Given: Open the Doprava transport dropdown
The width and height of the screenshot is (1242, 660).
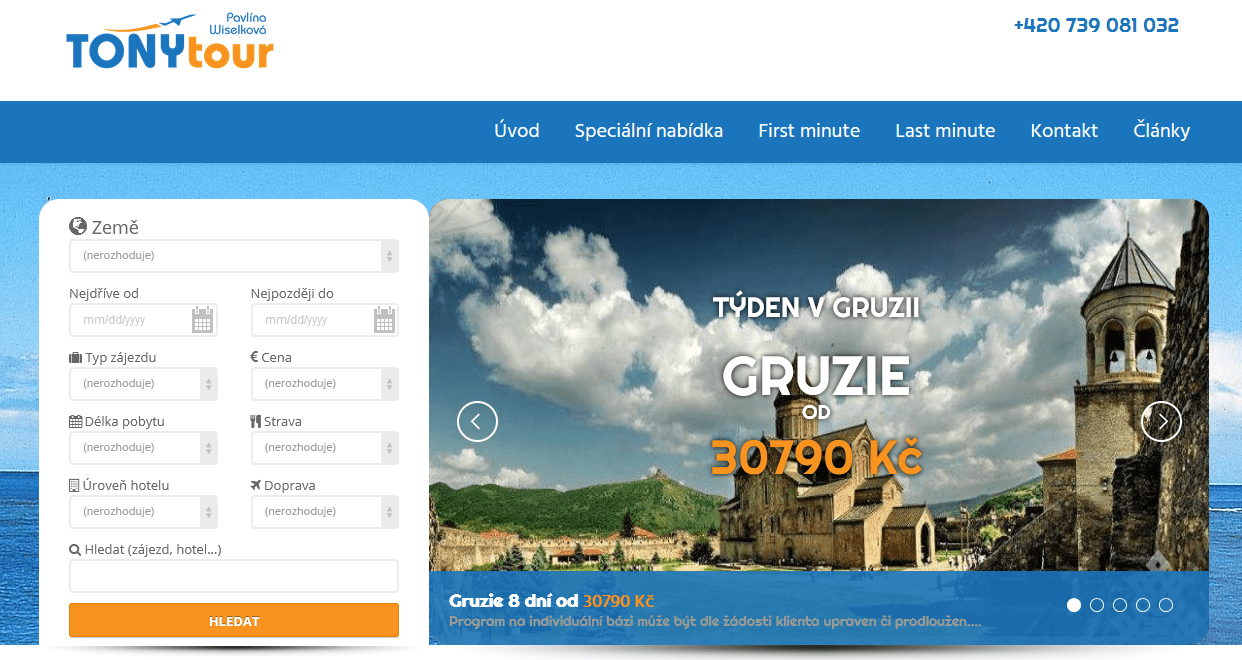Looking at the screenshot, I should click(324, 512).
